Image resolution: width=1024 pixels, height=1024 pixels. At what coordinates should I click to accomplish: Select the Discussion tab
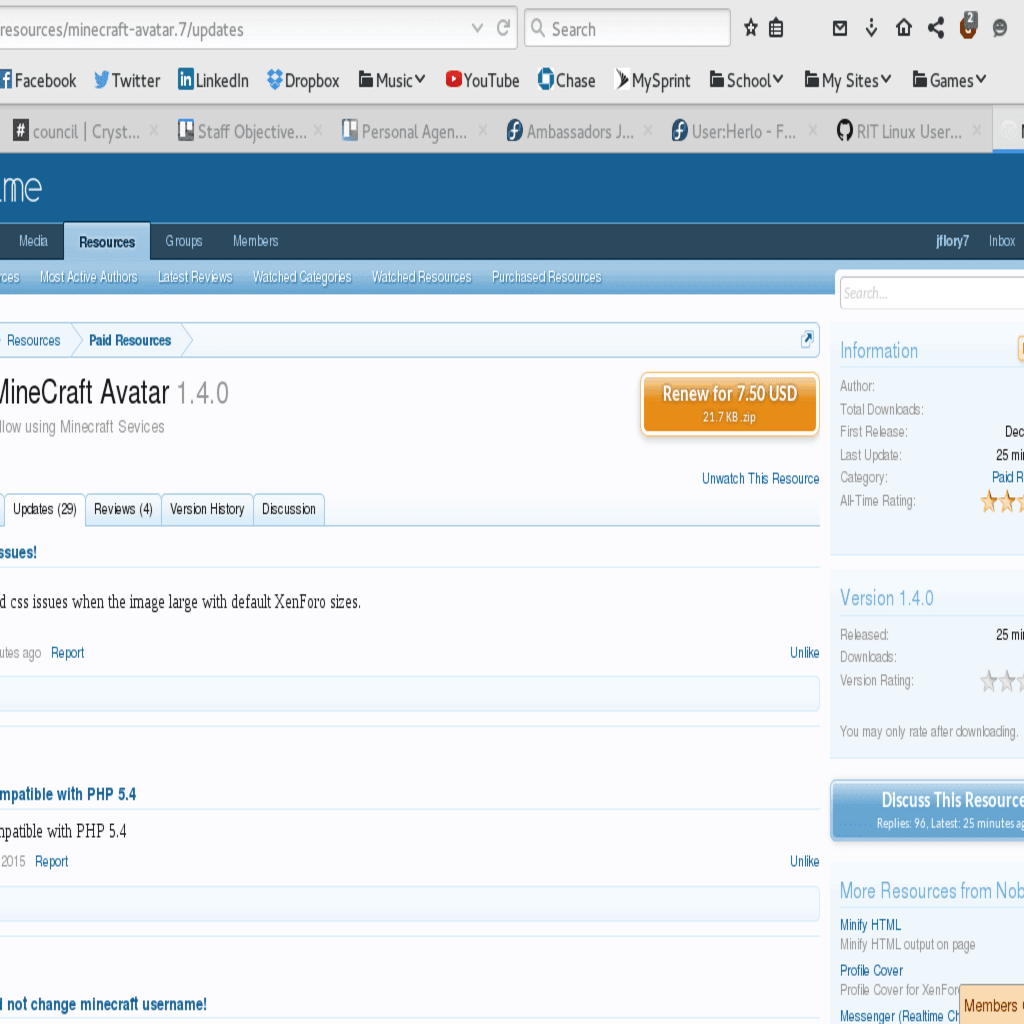coord(289,509)
